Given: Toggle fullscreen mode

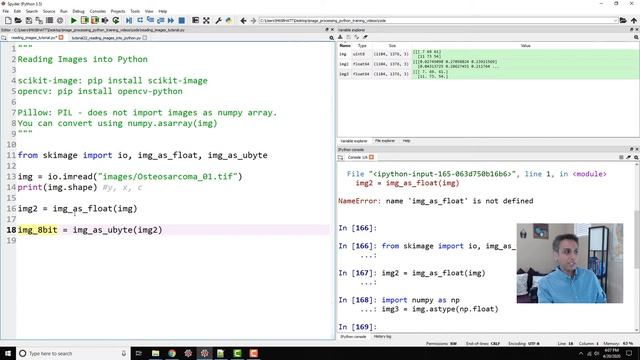Looking at the screenshot, I should coord(206,20).
